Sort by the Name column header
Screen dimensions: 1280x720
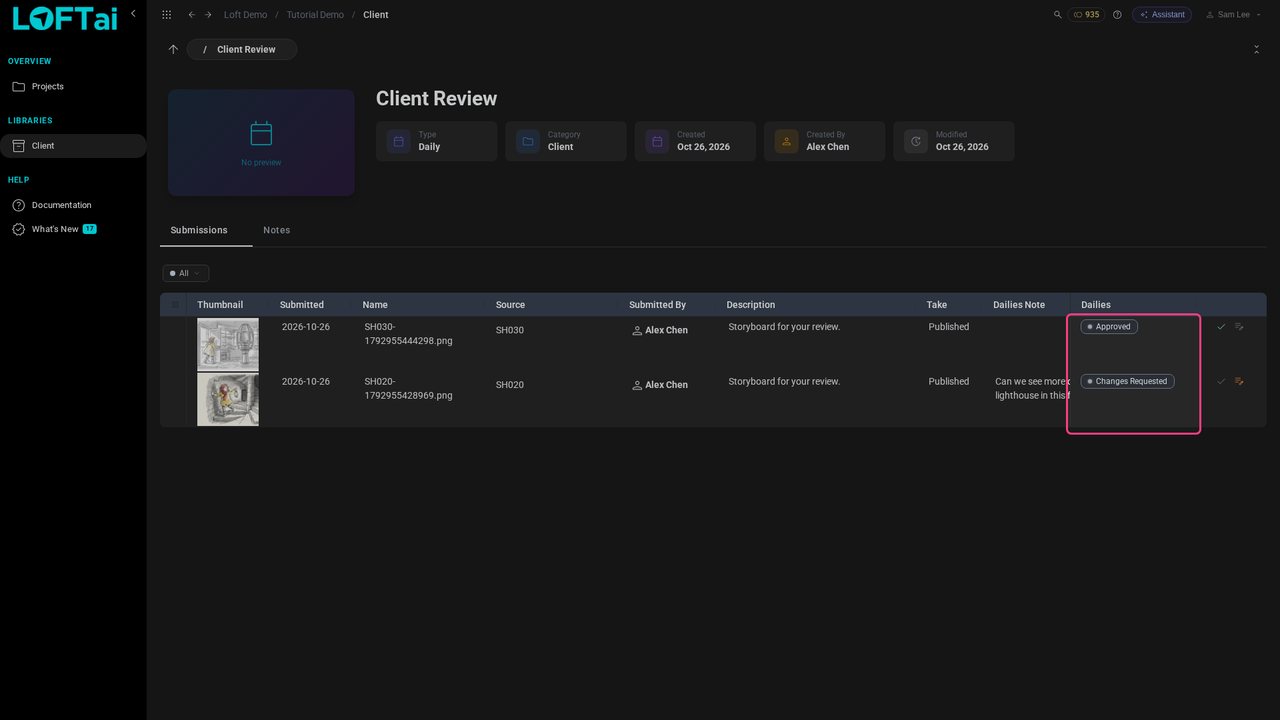(375, 305)
